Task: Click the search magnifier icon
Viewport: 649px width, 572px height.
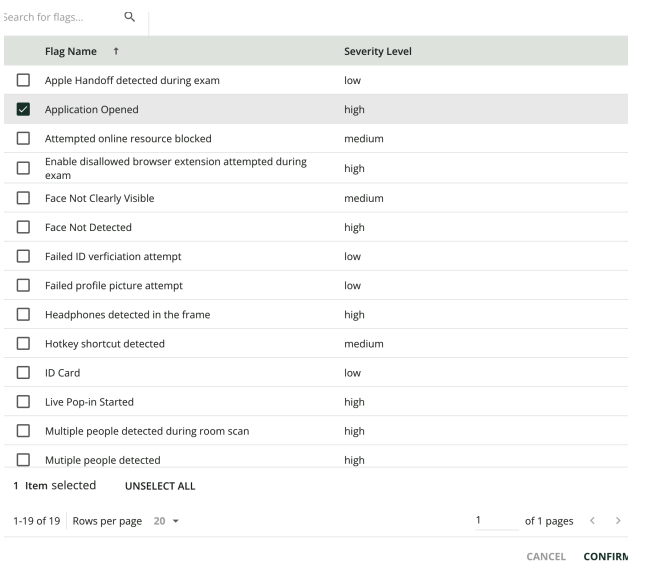Action: coord(130,17)
